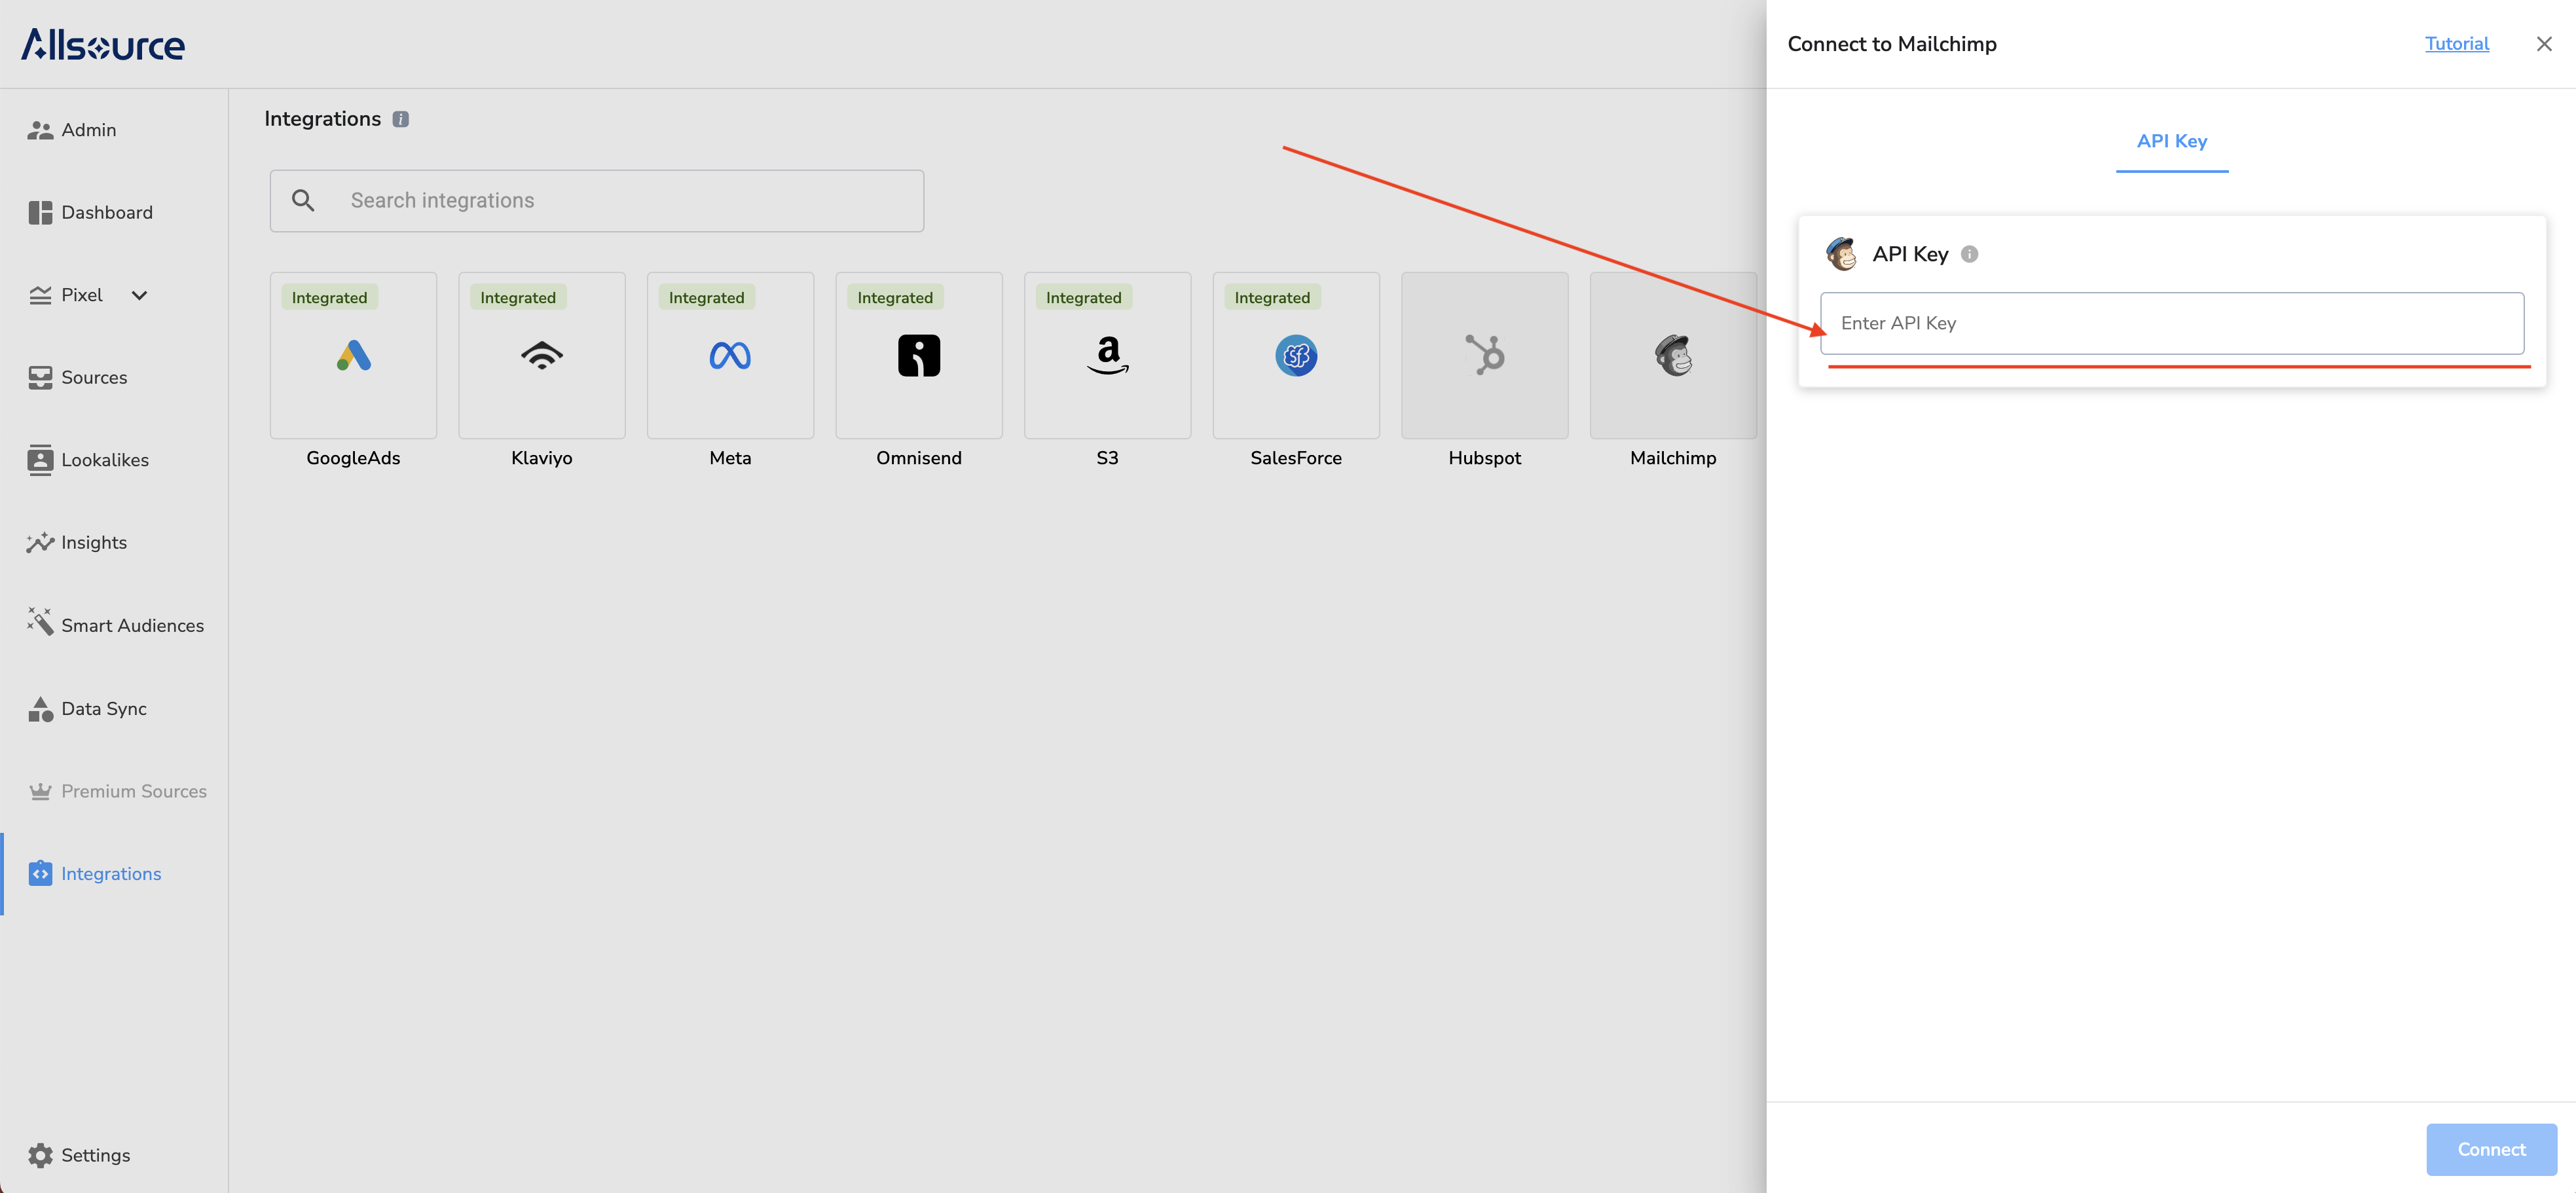Close the Connect to Mailchimp panel
The width and height of the screenshot is (2576, 1193).
pyautogui.click(x=2543, y=44)
